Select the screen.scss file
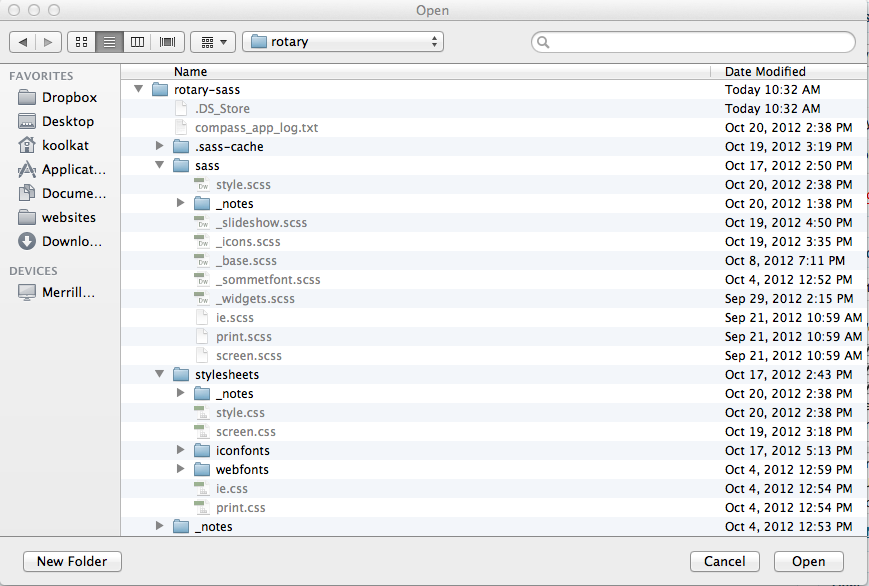 [x=493, y=355]
